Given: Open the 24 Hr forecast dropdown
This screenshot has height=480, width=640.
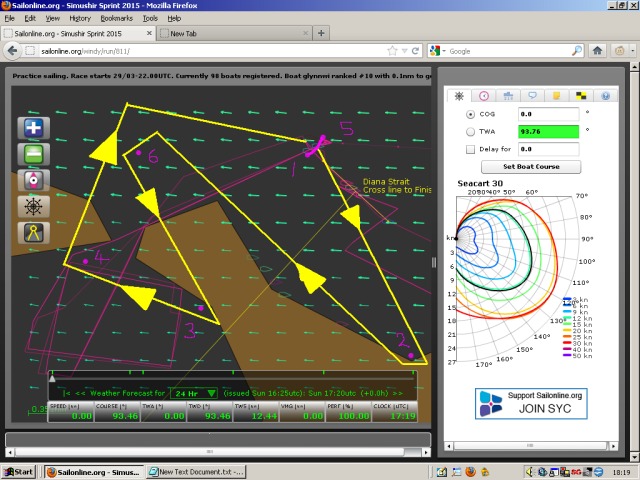Looking at the screenshot, I should (195, 393).
